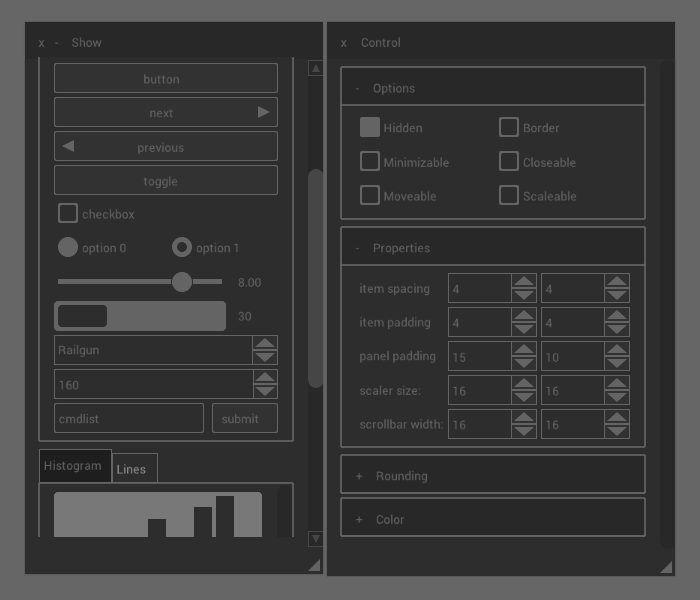Increase second item padding value
This screenshot has width=700, height=600.
coord(617,315)
